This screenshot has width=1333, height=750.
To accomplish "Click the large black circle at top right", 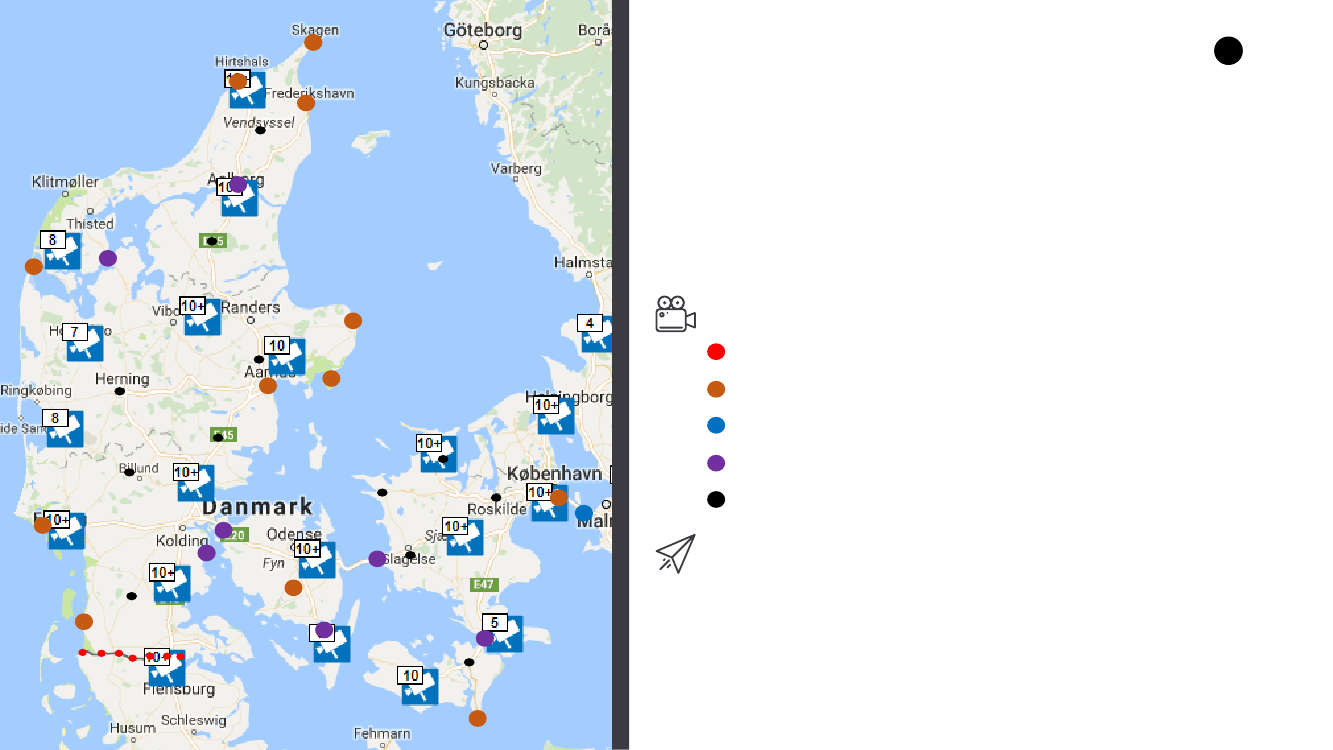I will coord(1228,51).
